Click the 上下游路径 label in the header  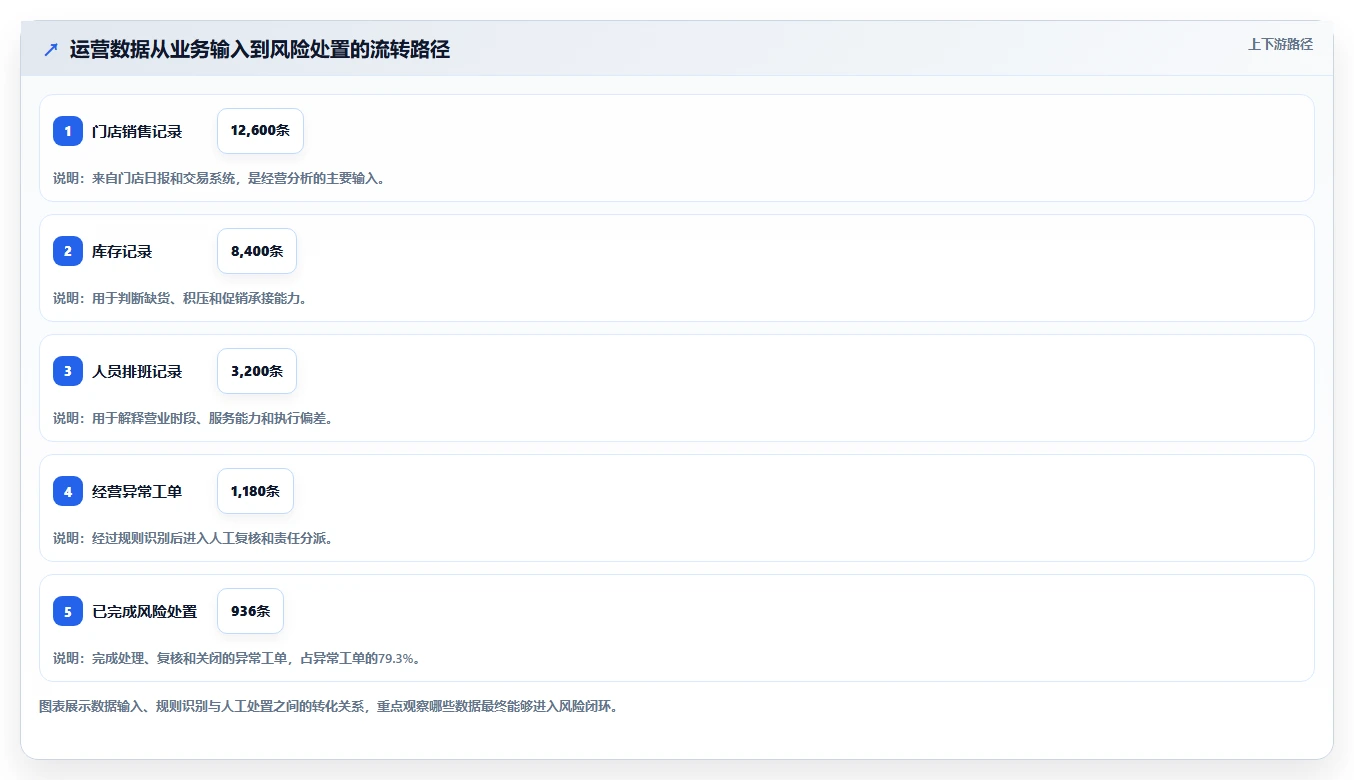pos(1280,44)
